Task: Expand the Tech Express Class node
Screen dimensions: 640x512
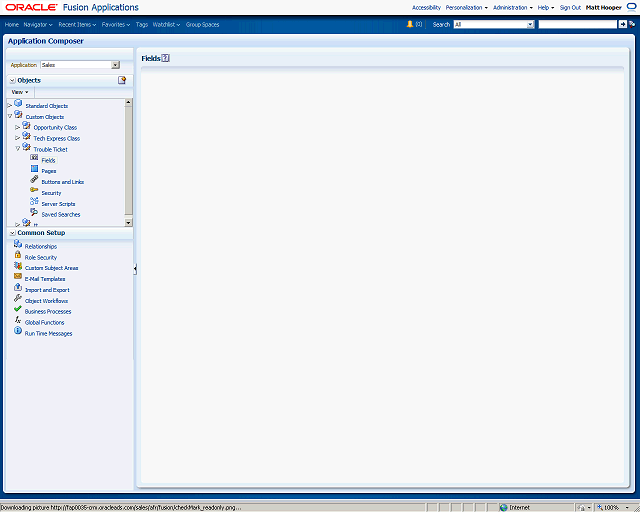Action: [x=18, y=138]
